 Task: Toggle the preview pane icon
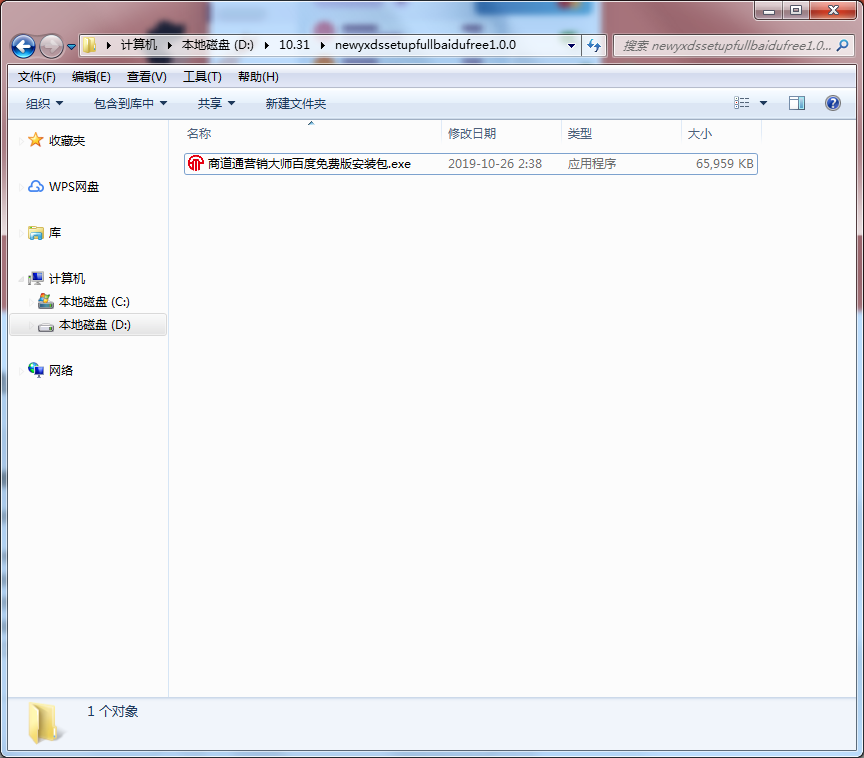[797, 103]
